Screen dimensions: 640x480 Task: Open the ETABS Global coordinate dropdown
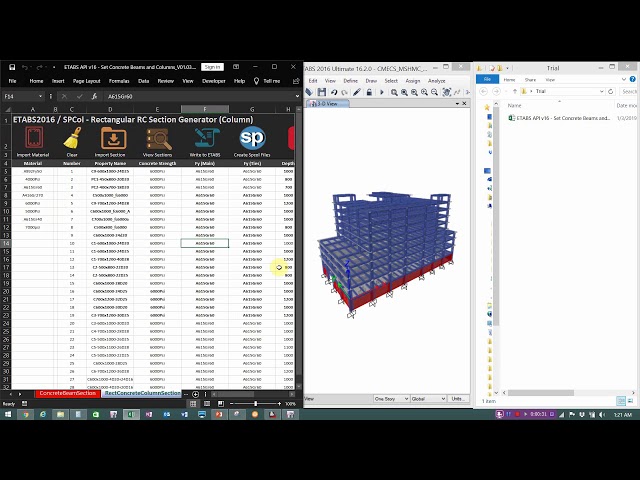[443, 399]
